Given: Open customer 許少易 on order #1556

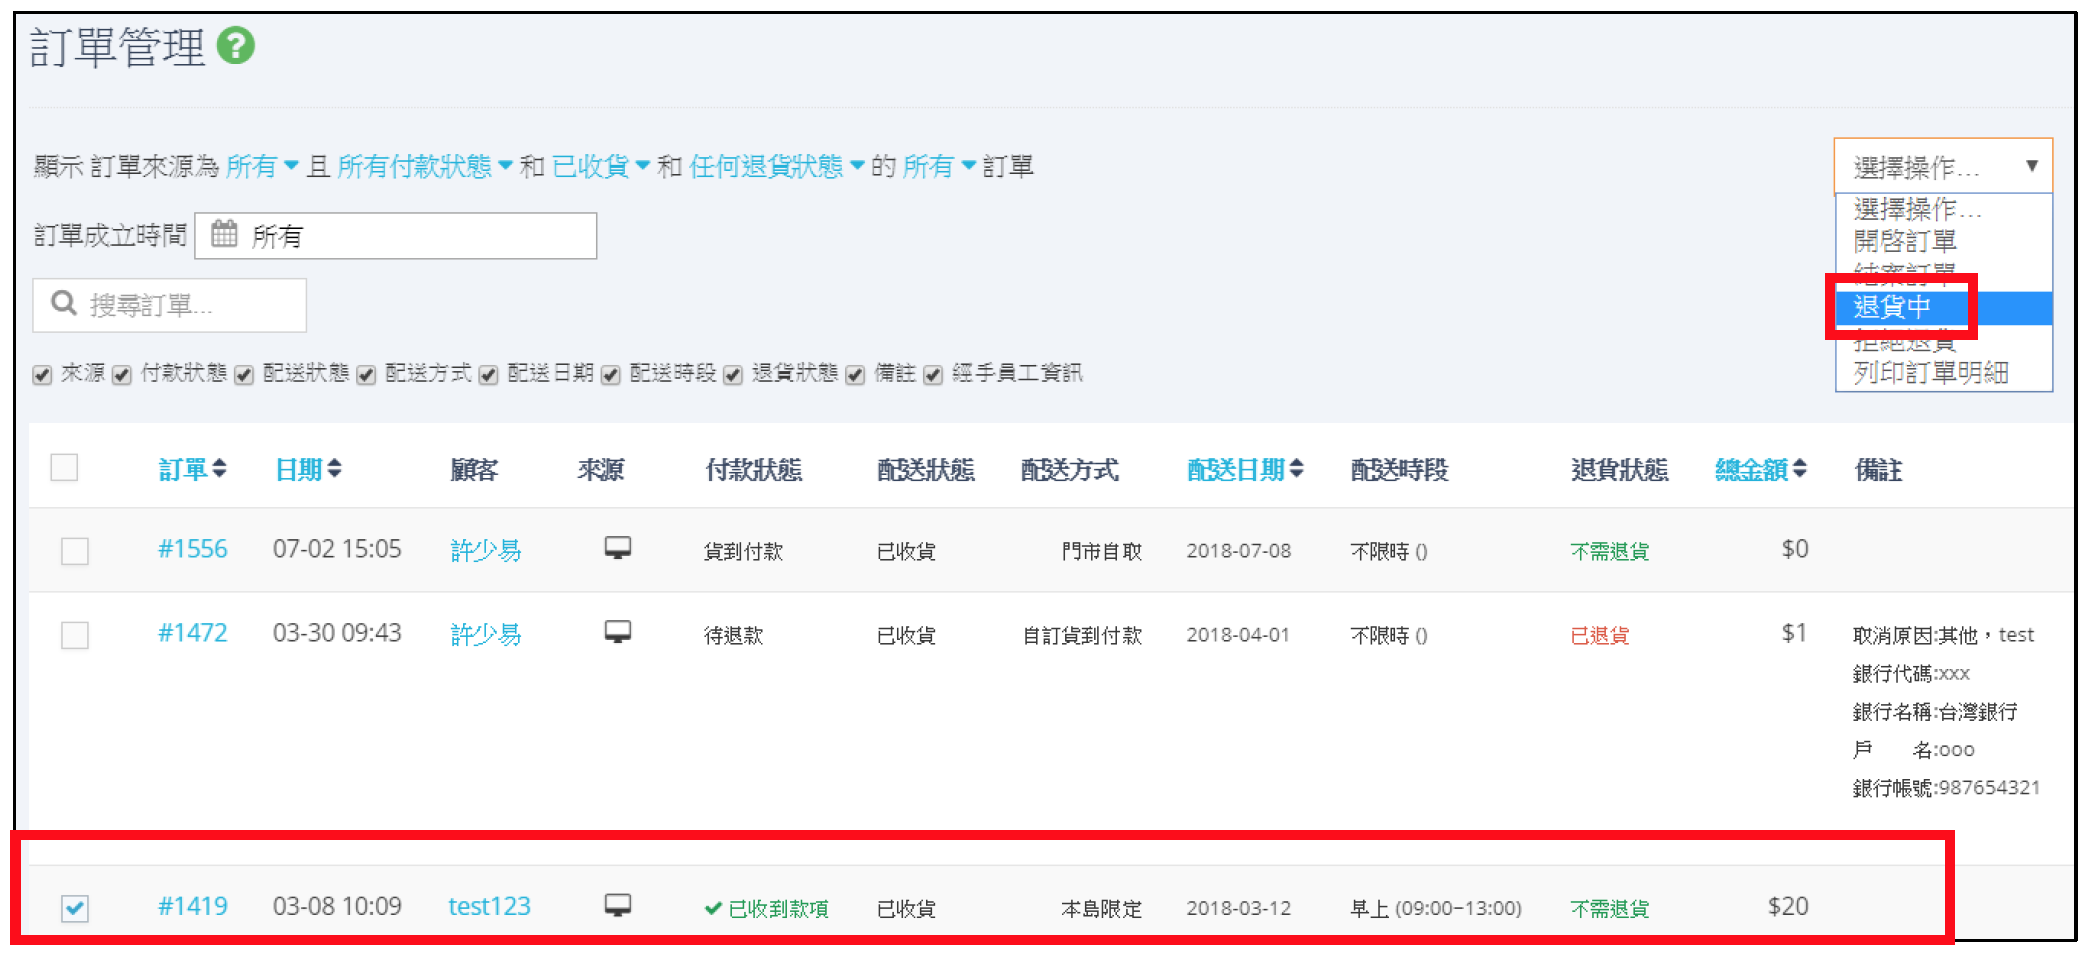Looking at the screenshot, I should 486,550.
